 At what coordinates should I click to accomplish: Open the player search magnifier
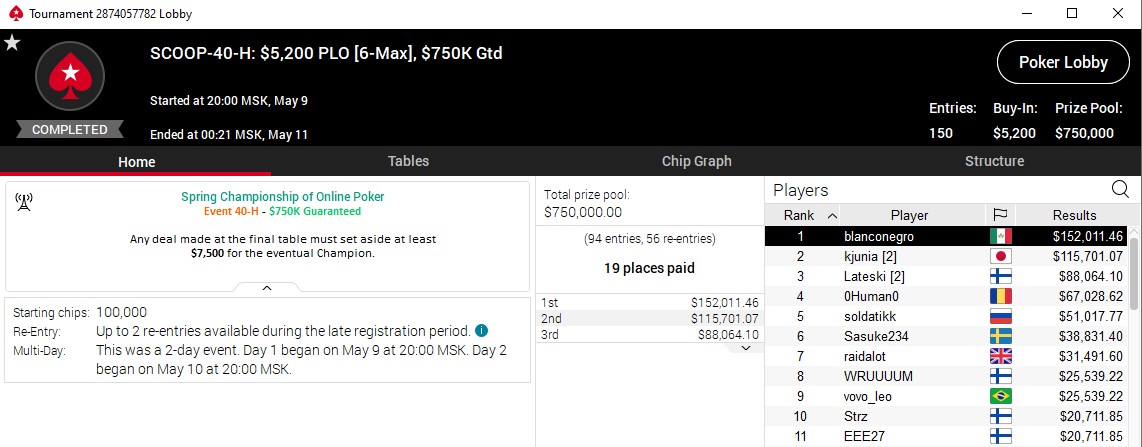click(1121, 189)
